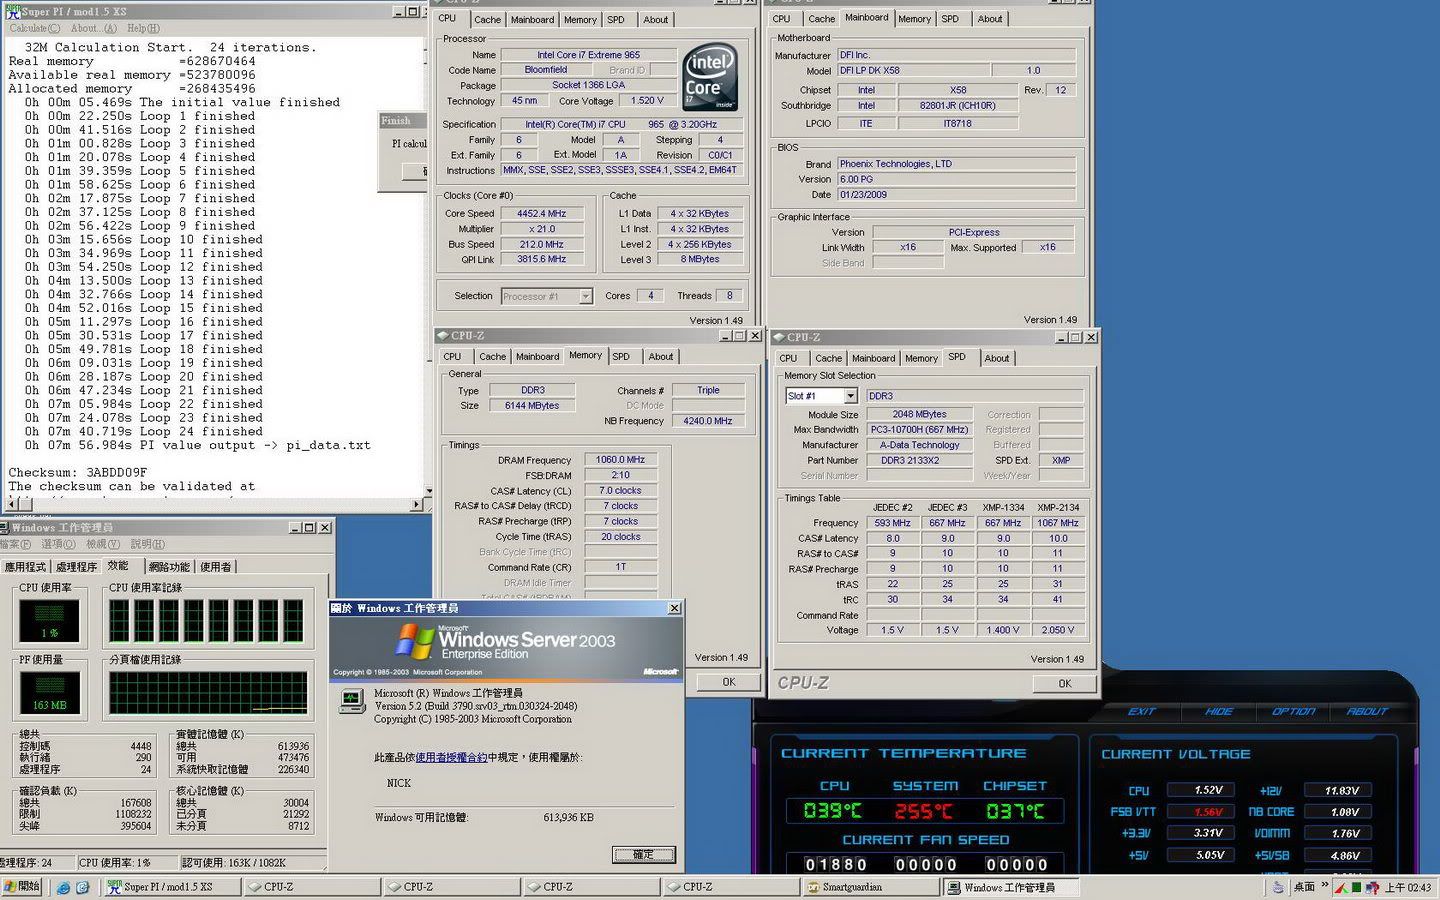This screenshot has width=1440, height=900.
Task: Click the Intel Core i7 logo in CPU-Z
Action: pyautogui.click(x=710, y=76)
